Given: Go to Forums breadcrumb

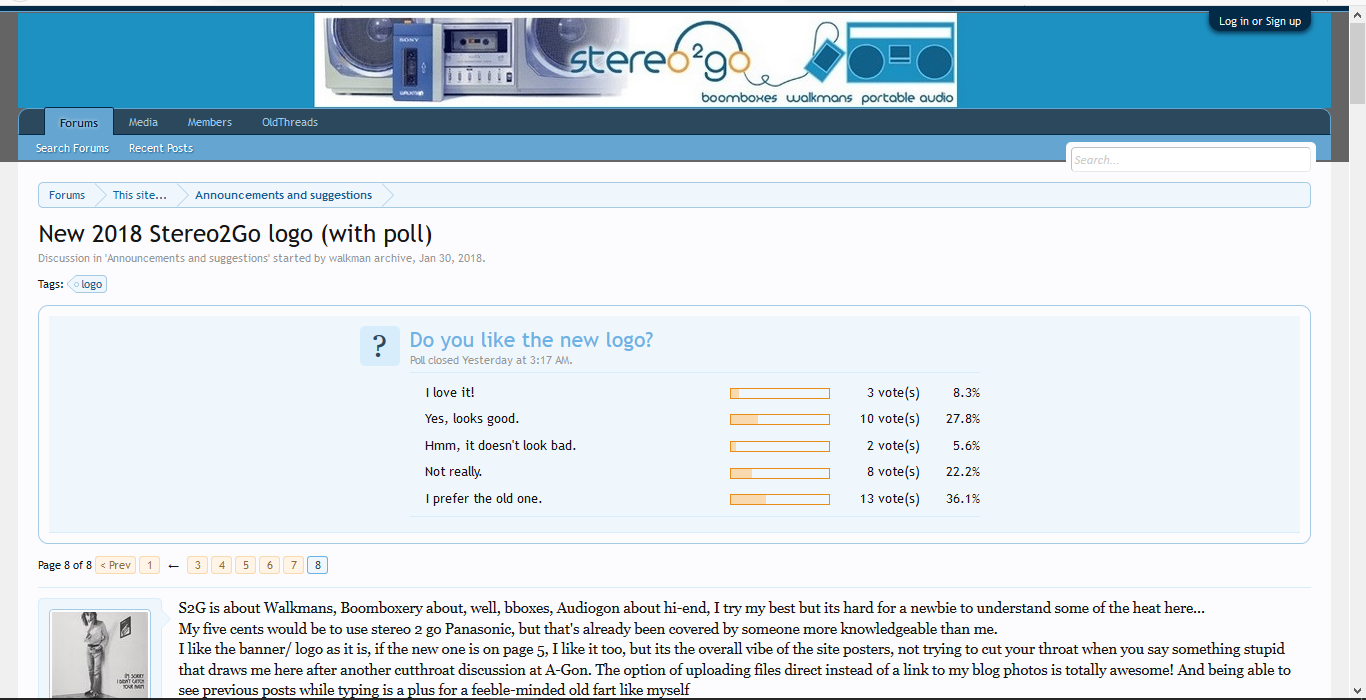Looking at the screenshot, I should (x=67, y=195).
